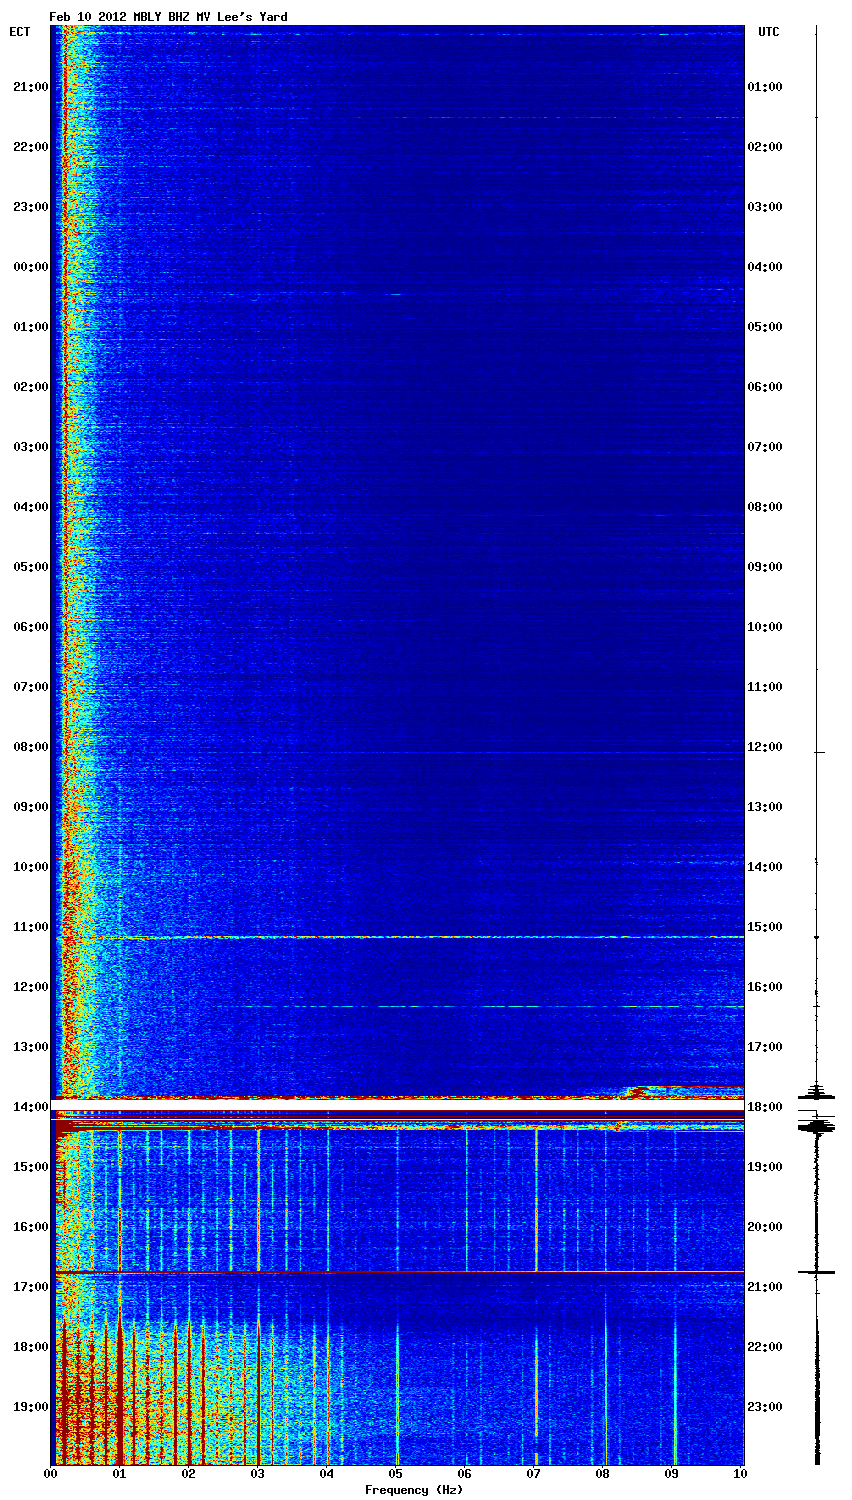This screenshot has height=1500, width=852.
Task: Click frequency tick label 08
Action: click(x=603, y=1474)
